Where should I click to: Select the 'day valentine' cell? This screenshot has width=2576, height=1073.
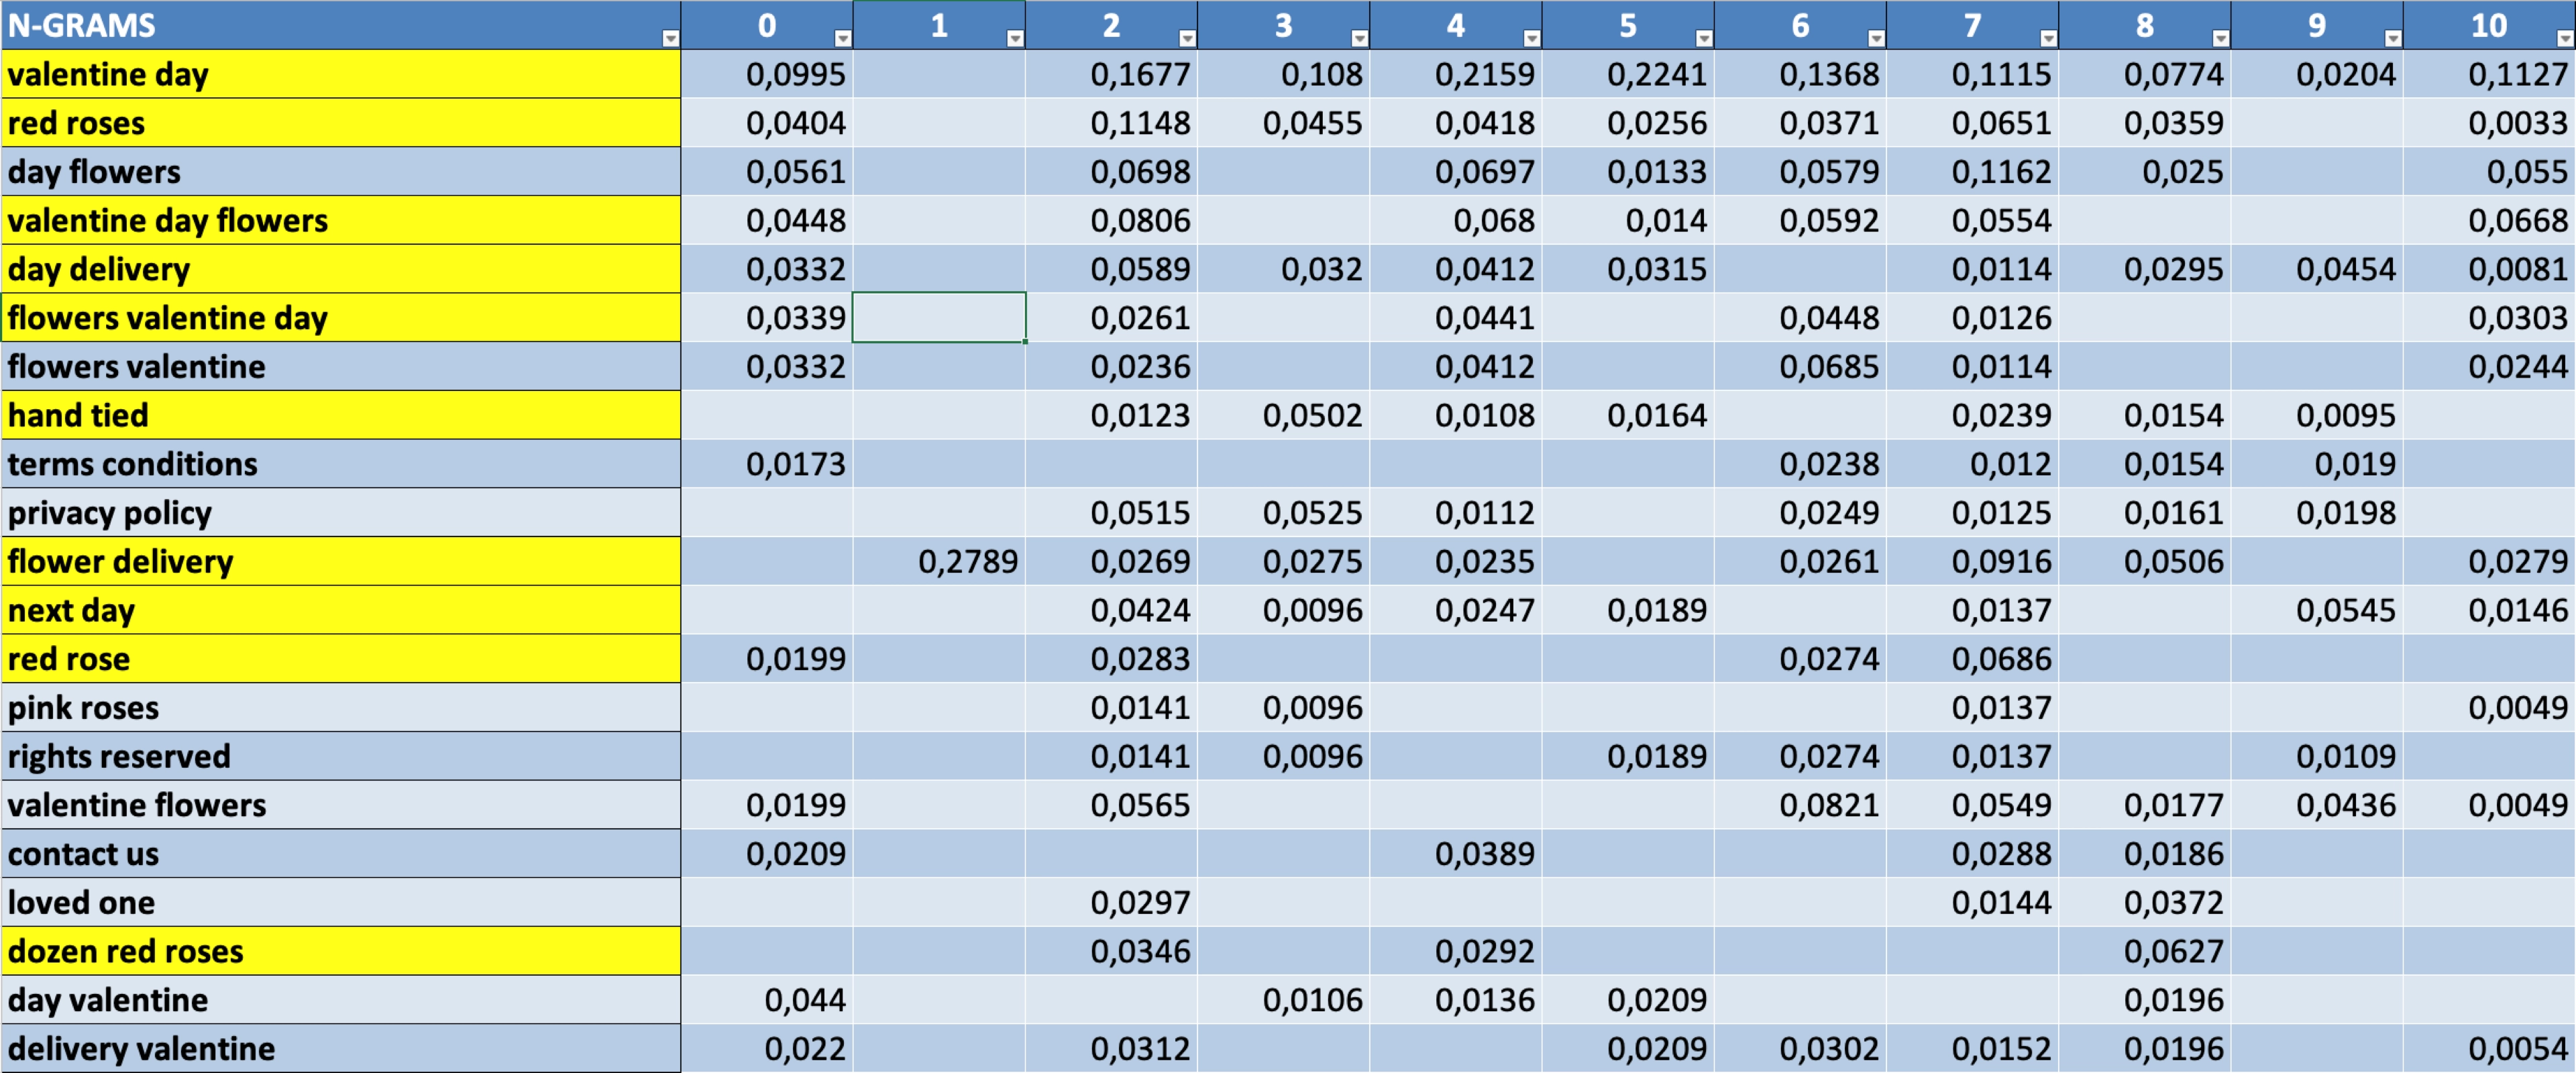pos(341,1000)
